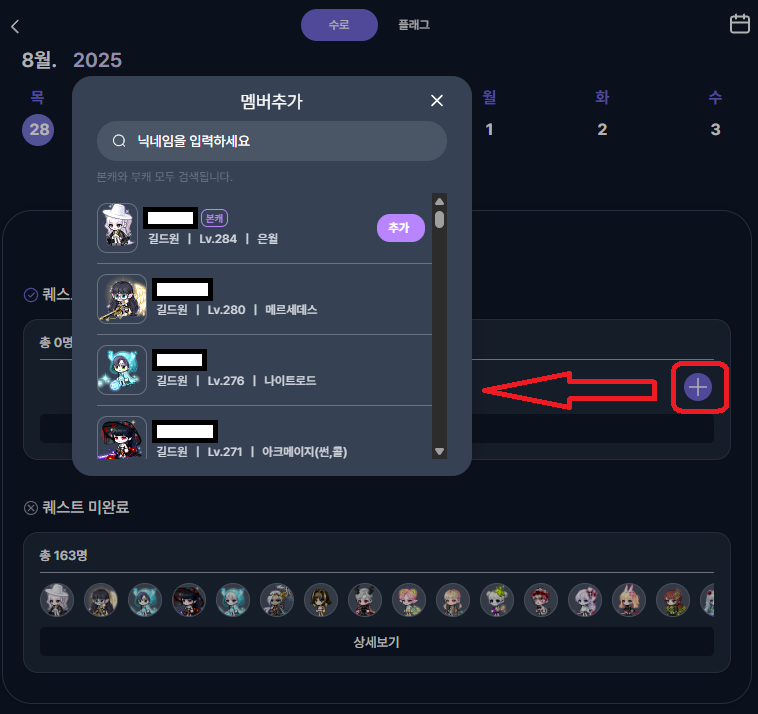Click the 본캐 badge label

point(214,218)
